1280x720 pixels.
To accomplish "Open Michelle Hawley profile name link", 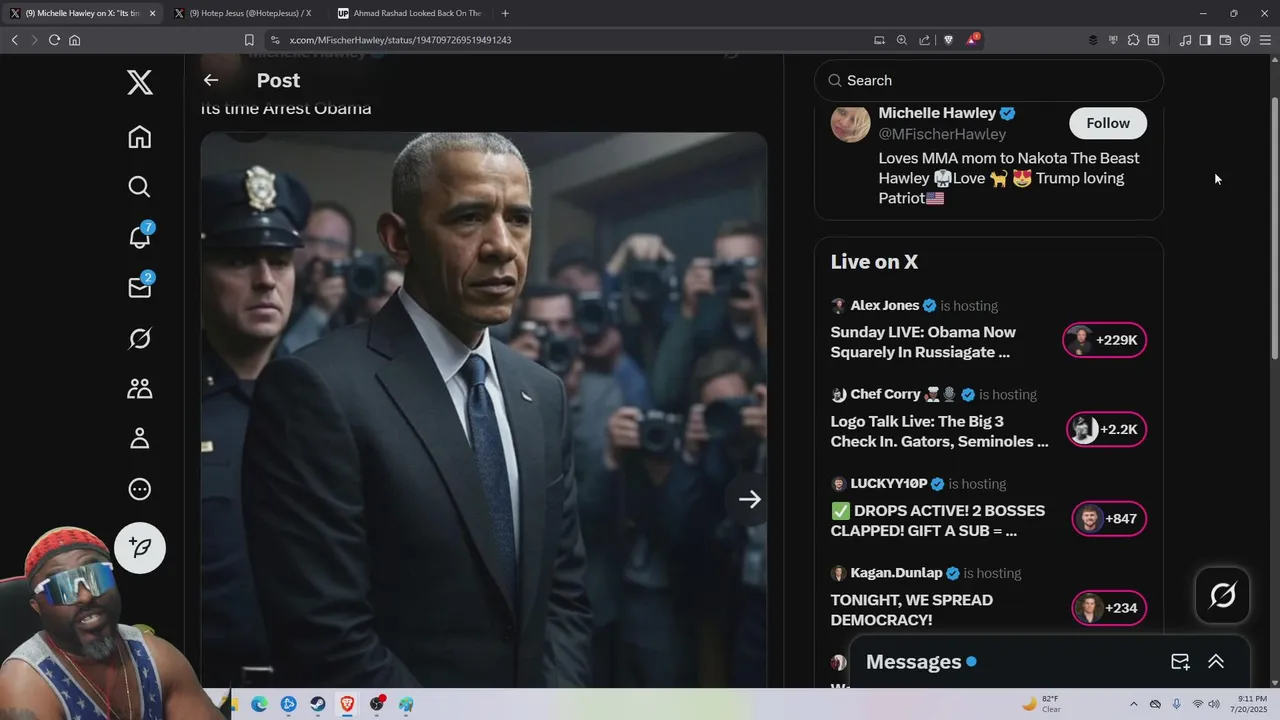I will [x=937, y=113].
